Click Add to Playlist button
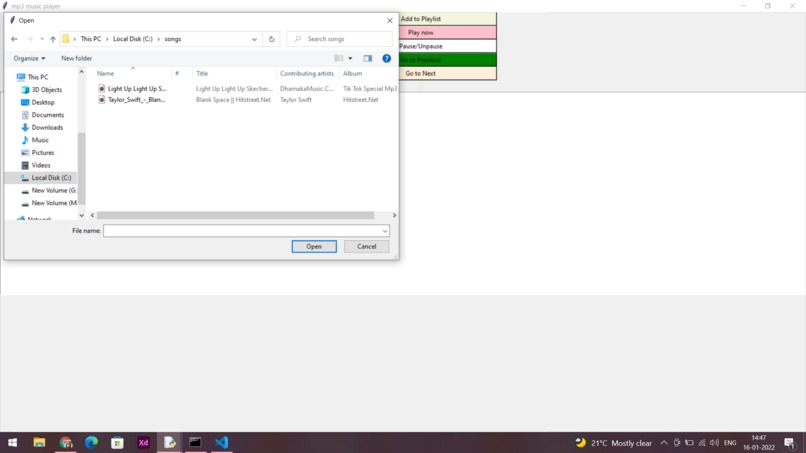The height and width of the screenshot is (453, 806). pos(447,19)
